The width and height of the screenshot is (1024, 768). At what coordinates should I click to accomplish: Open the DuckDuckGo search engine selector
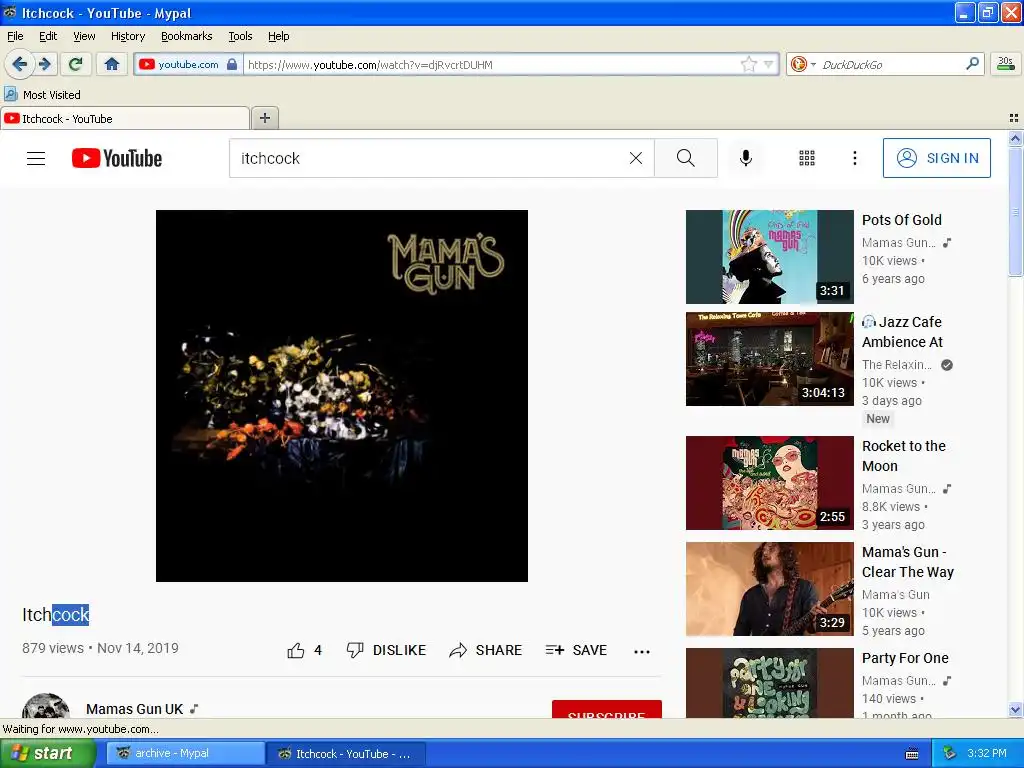[803, 64]
